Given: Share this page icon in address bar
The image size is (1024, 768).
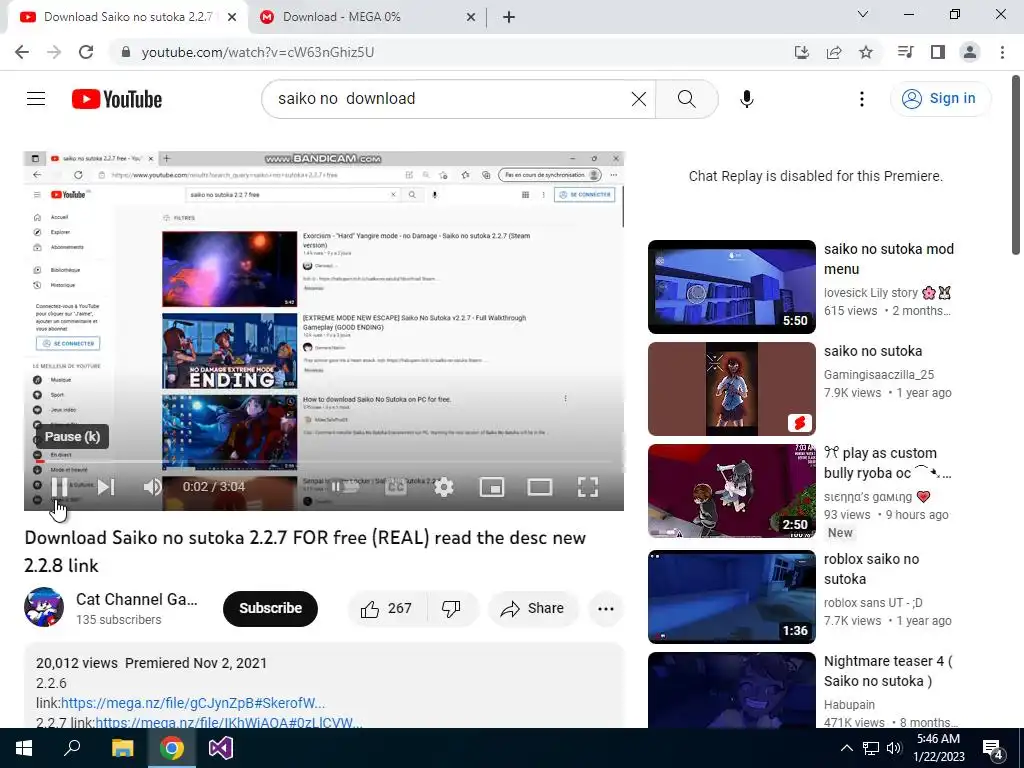Looking at the screenshot, I should click(834, 52).
